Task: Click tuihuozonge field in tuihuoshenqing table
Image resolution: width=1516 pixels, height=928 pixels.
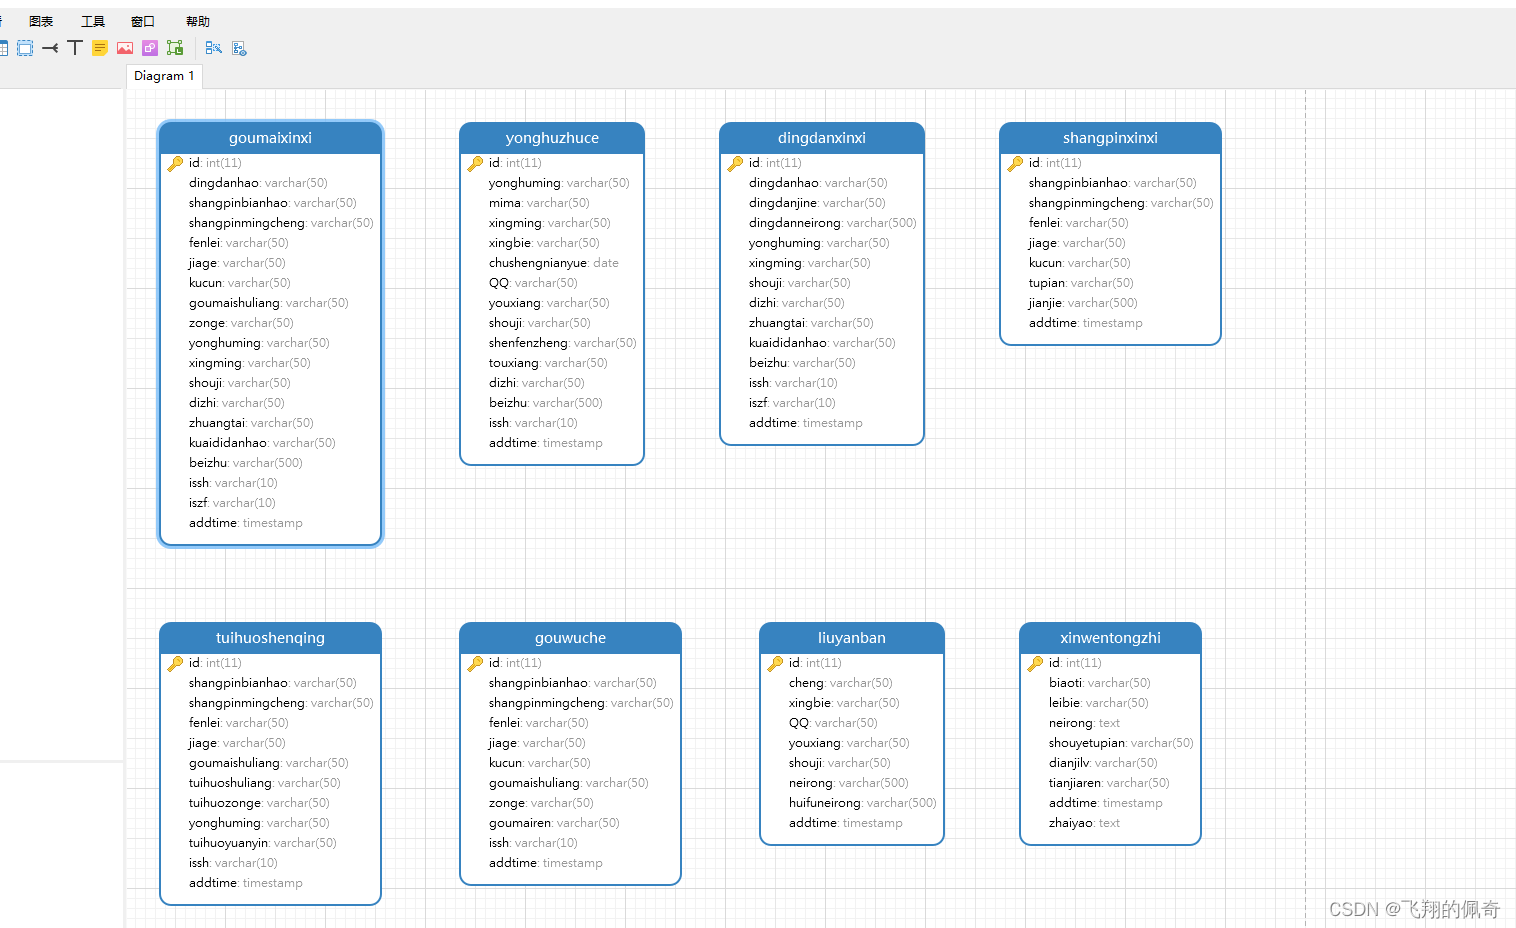Action: coord(259,803)
